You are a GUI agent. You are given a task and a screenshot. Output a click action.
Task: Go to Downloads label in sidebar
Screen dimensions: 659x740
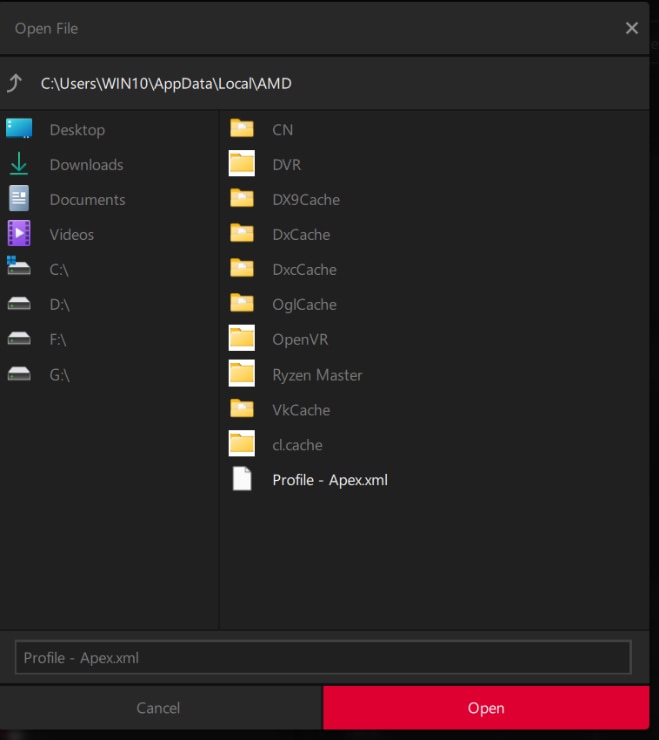click(x=86, y=165)
